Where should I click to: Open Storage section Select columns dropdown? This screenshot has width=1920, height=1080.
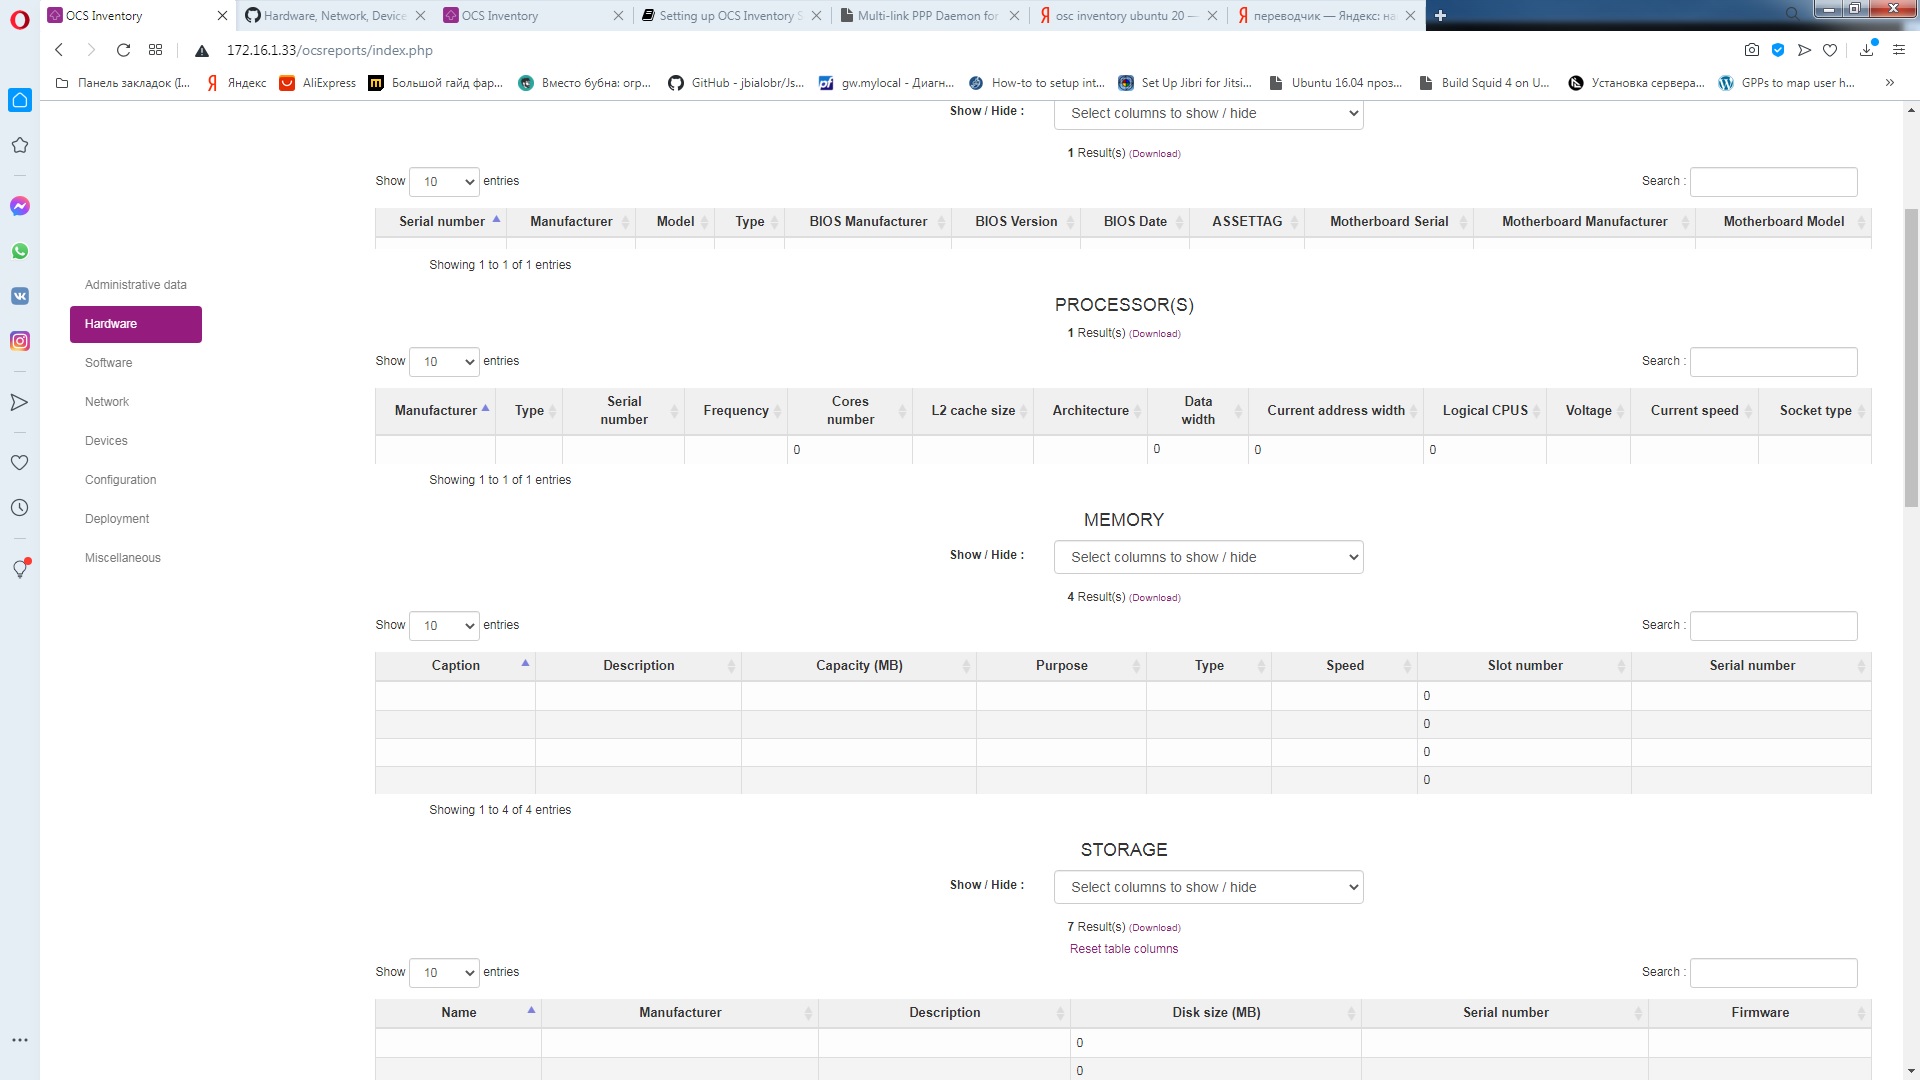click(x=1208, y=887)
